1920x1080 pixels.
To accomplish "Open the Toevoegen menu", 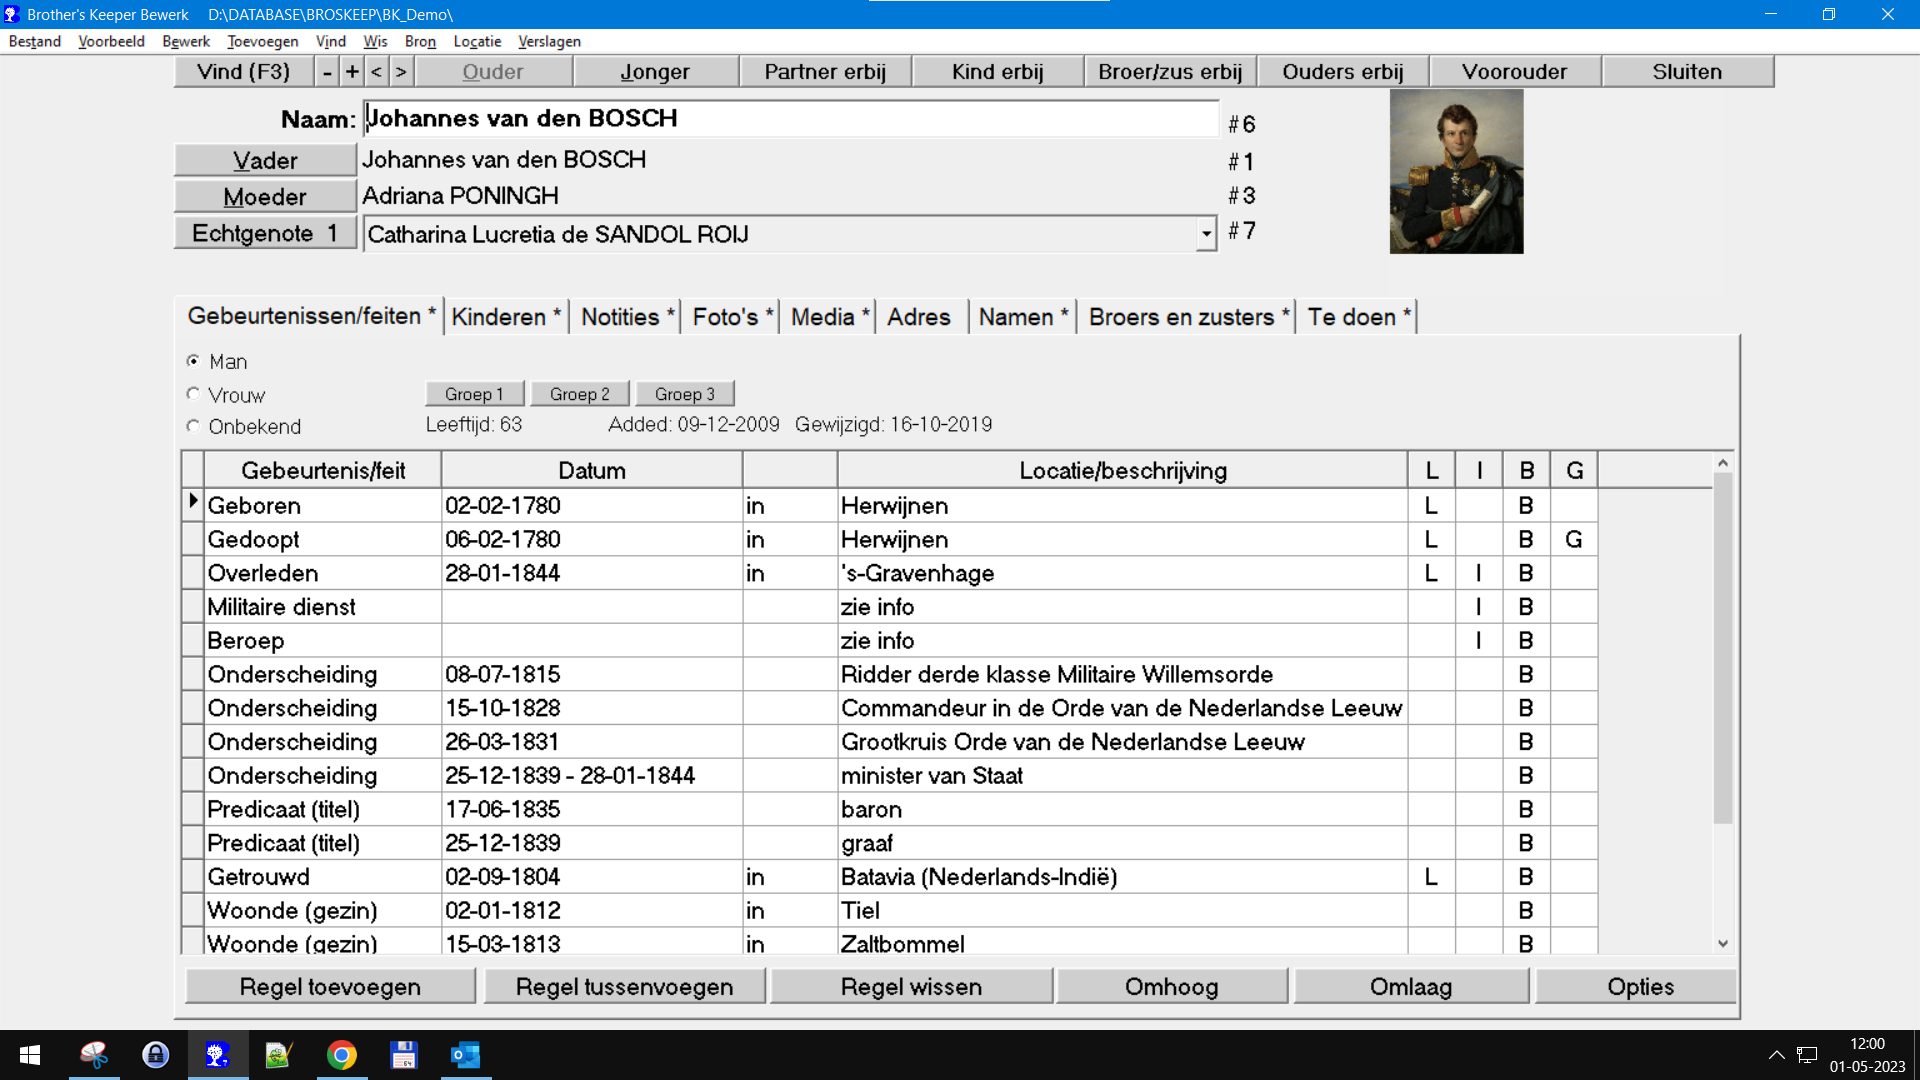I will pyautogui.click(x=262, y=41).
